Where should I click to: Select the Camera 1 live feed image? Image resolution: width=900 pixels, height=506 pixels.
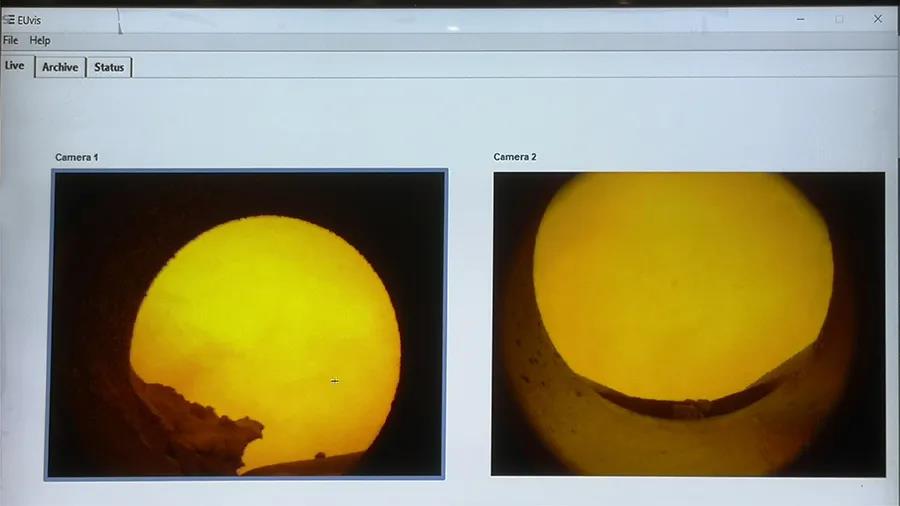click(x=248, y=323)
